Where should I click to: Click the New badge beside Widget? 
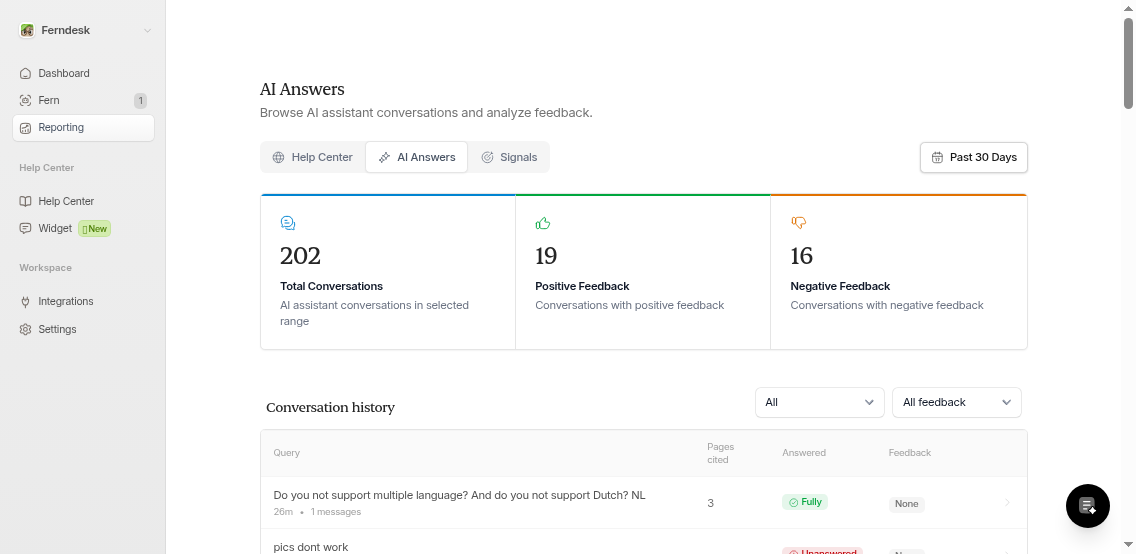(x=94, y=229)
